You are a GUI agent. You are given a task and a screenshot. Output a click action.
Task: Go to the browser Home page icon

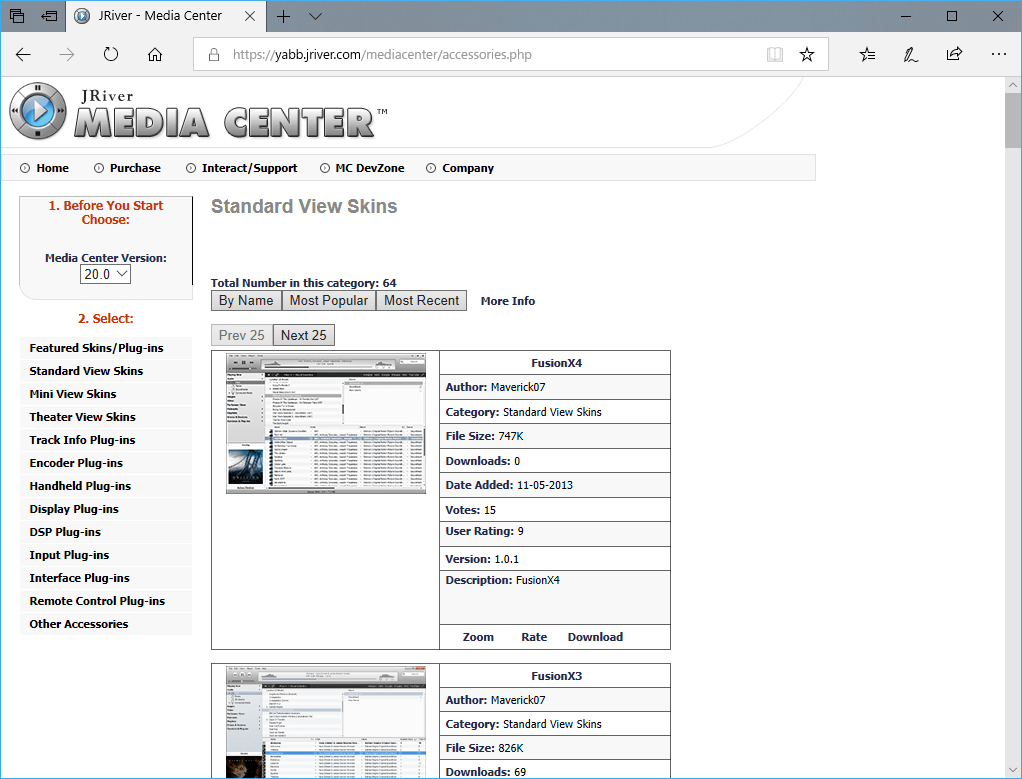click(155, 55)
